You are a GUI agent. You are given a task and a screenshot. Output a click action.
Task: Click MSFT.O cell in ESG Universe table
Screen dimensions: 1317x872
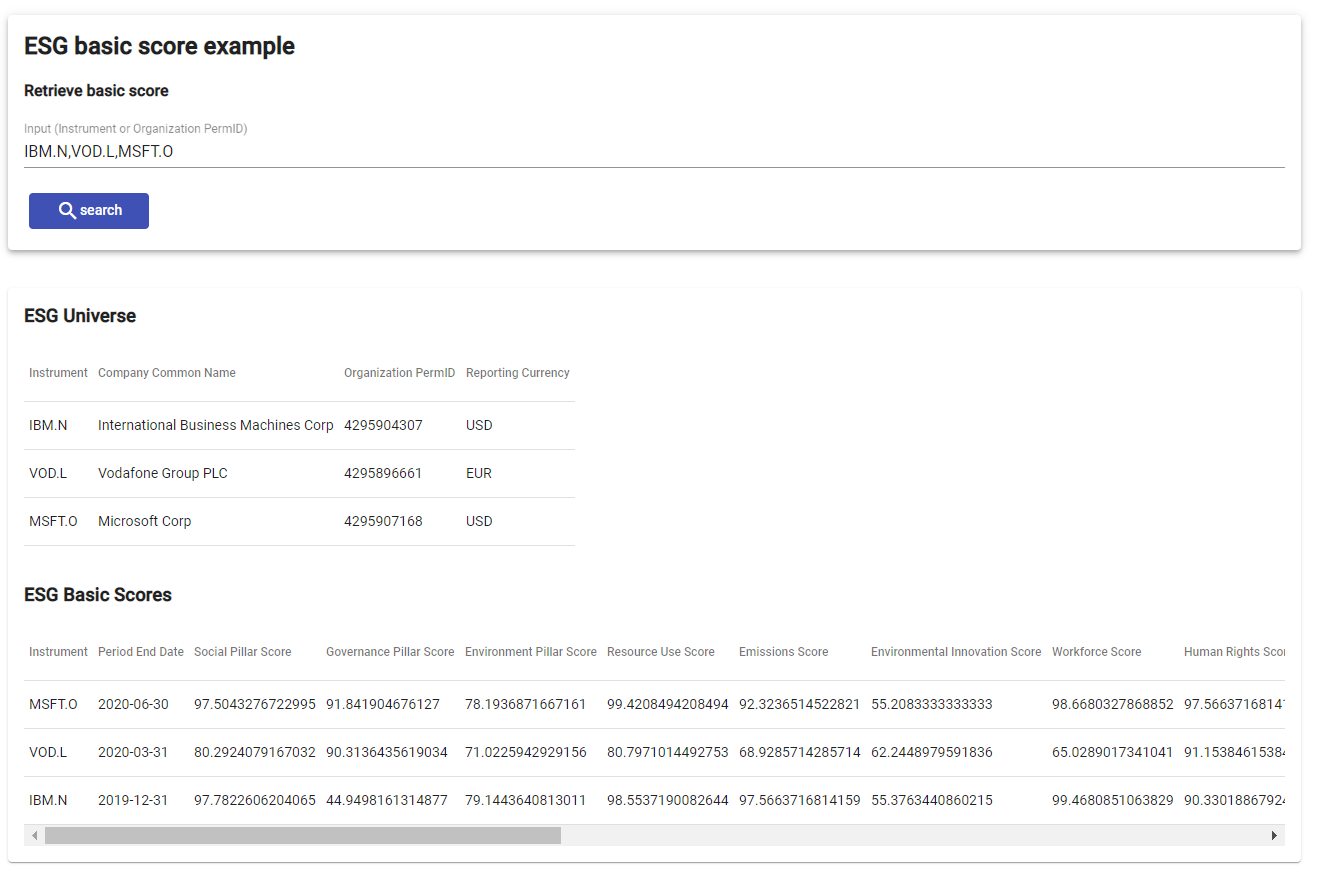[53, 521]
